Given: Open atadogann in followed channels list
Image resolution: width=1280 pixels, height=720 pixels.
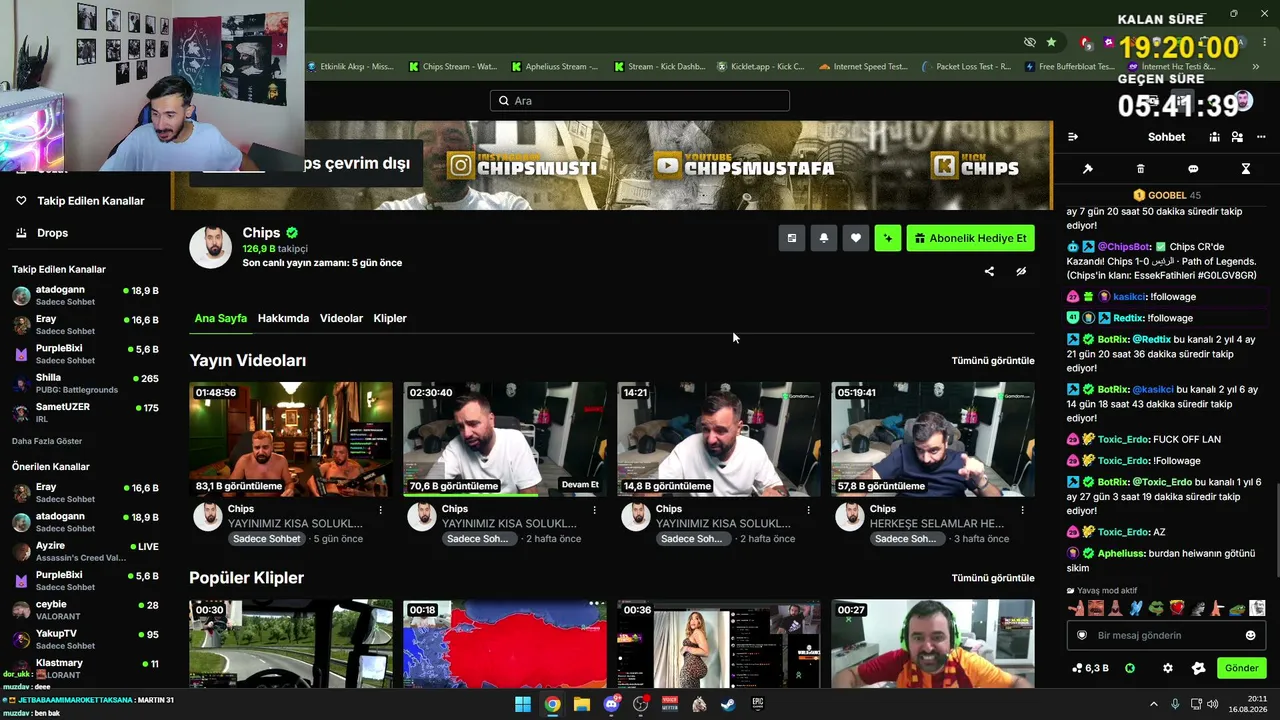Looking at the screenshot, I should (x=85, y=295).
